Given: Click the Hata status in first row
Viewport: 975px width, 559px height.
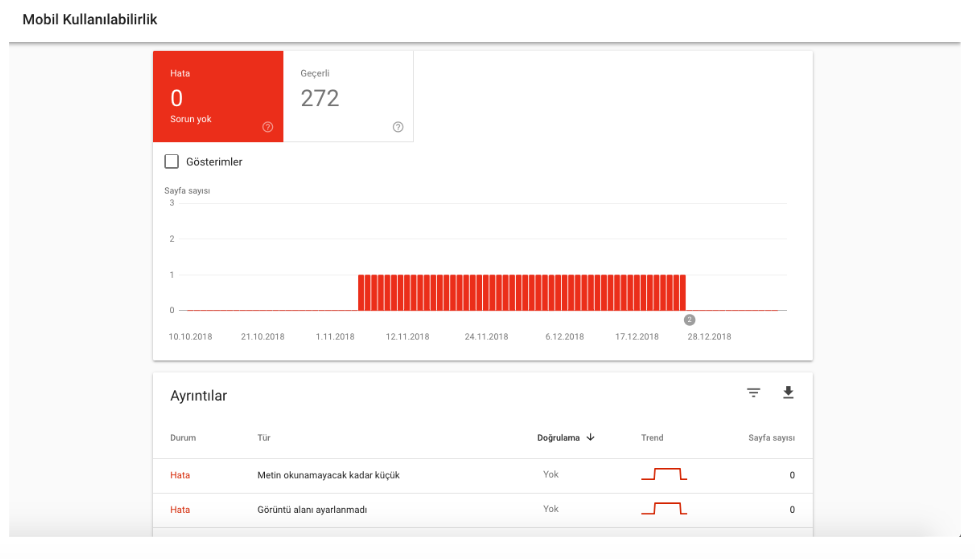Looking at the screenshot, I should tap(180, 475).
